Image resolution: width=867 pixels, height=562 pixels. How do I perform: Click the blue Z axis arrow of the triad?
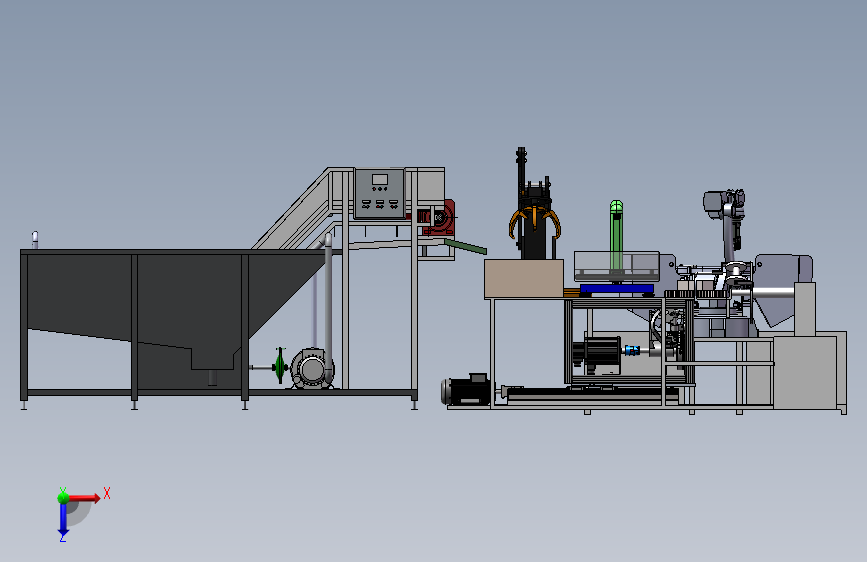coord(63,520)
